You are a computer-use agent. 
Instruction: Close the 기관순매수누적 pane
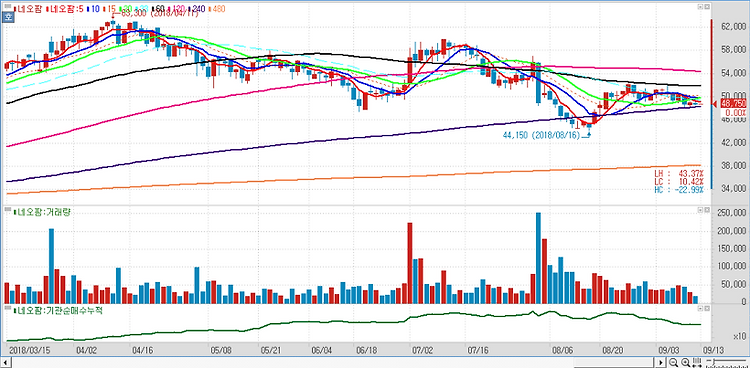(x=707, y=309)
